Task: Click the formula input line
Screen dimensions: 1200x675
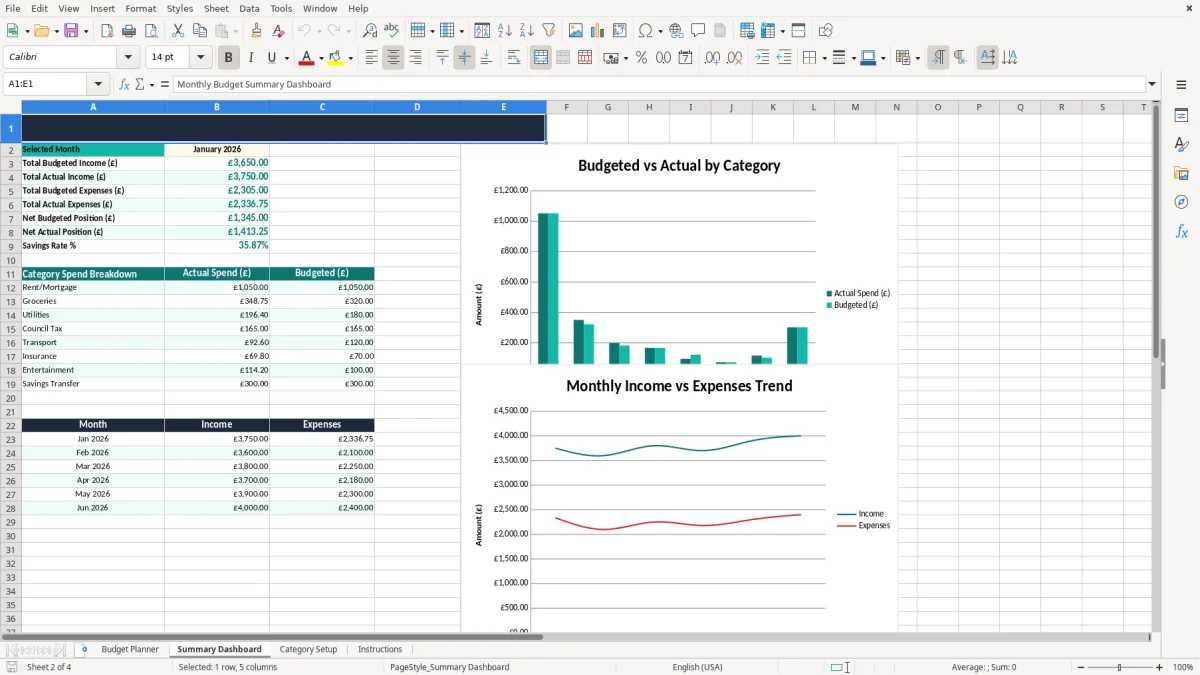Action: tap(658, 84)
